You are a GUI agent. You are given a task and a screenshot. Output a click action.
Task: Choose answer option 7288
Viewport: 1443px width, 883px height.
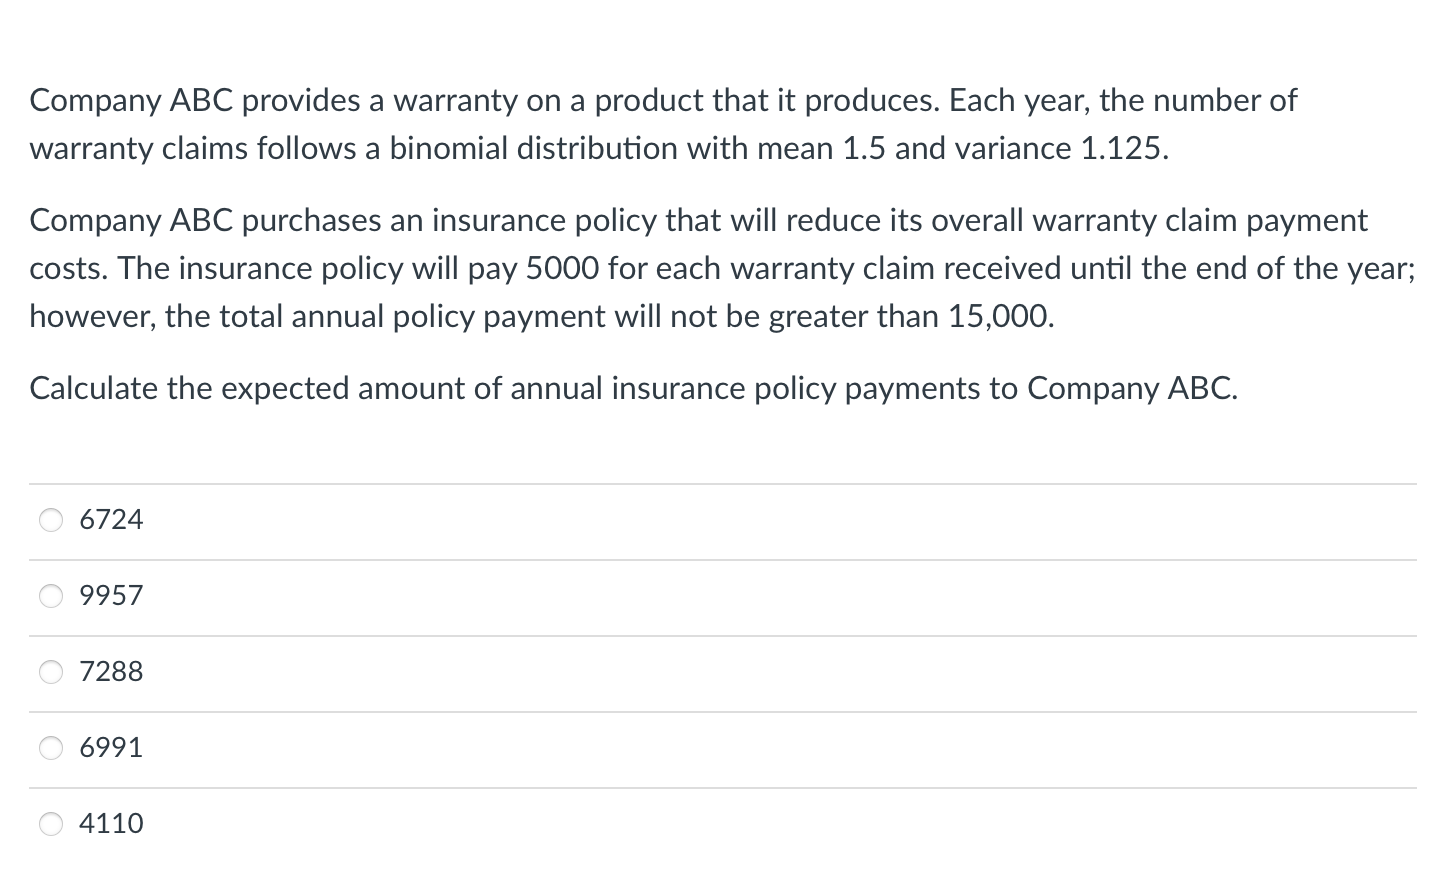[111, 672]
